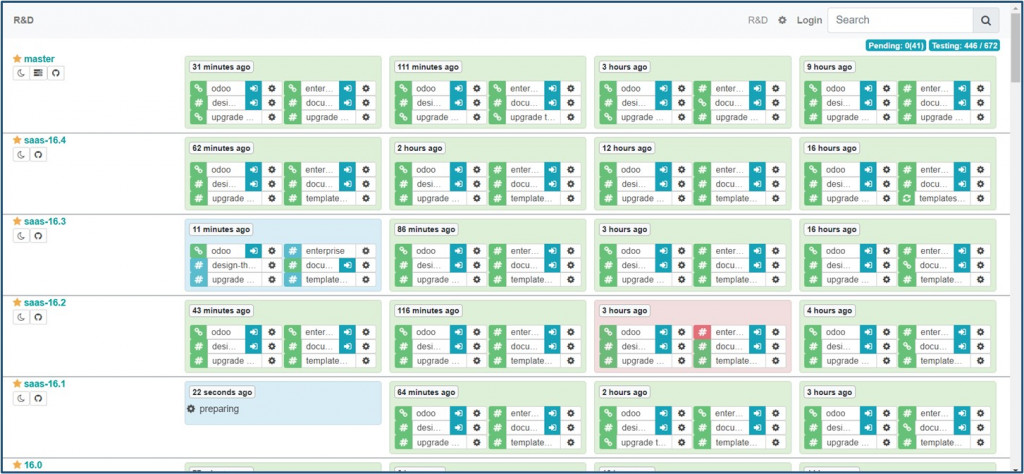Click the GitHub icon under saas-16.1
Image resolution: width=1024 pixels, height=474 pixels.
click(39, 398)
